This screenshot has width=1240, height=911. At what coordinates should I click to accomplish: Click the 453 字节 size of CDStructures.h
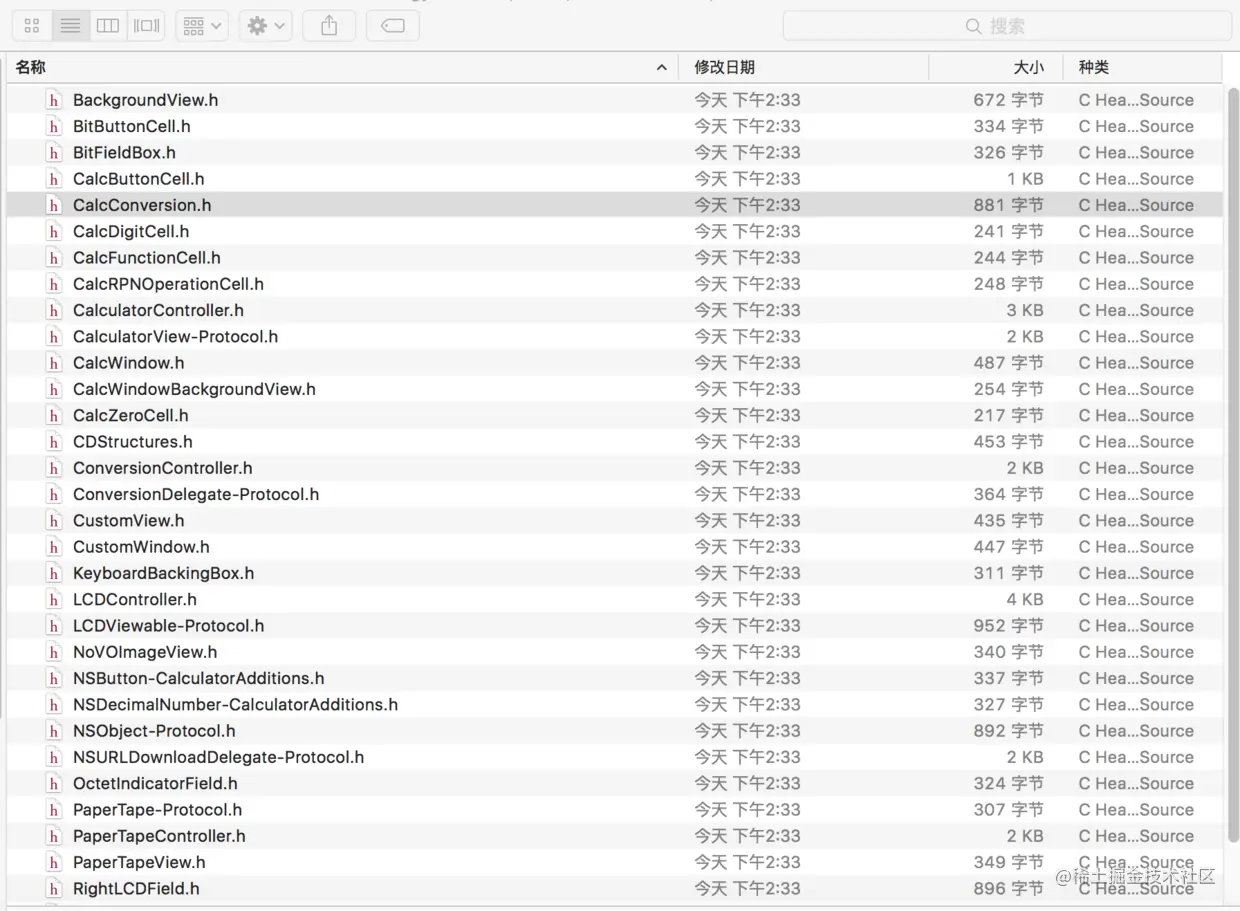click(1008, 441)
